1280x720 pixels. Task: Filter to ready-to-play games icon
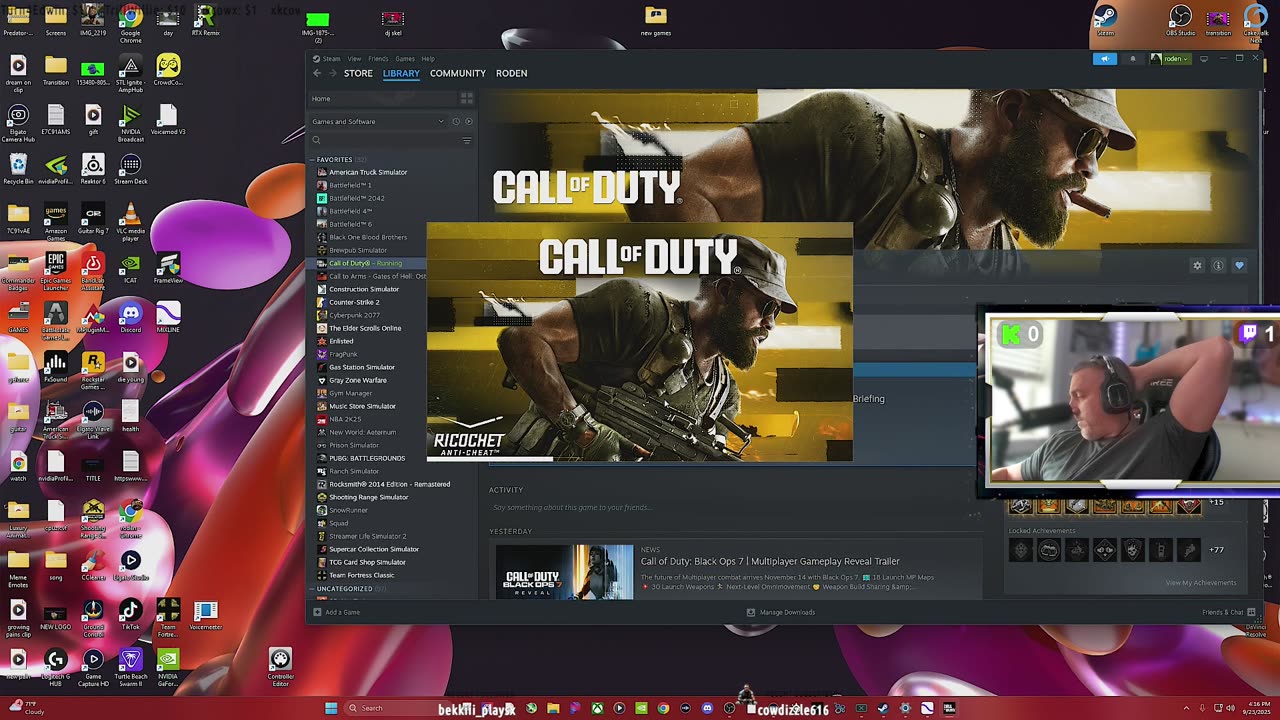tap(468, 122)
